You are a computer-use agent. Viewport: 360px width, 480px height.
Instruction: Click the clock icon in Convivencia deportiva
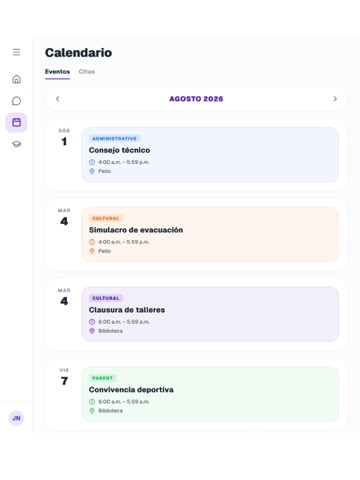[92, 402]
